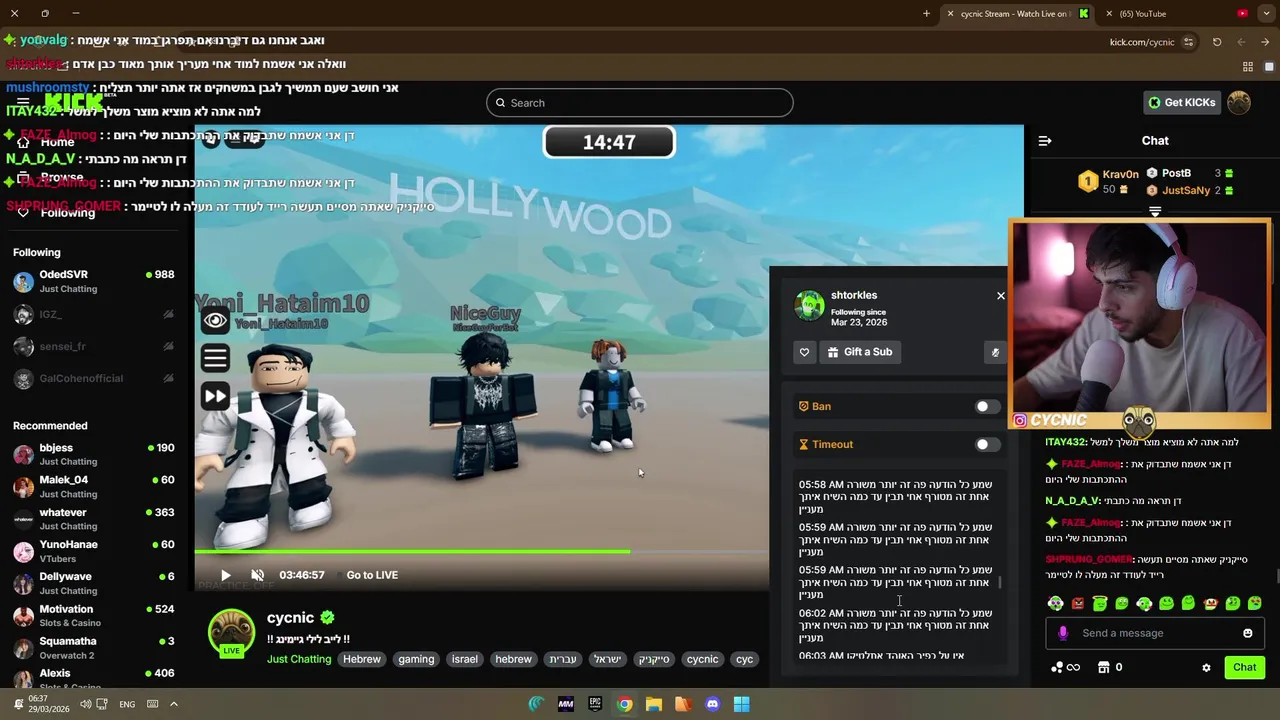The width and height of the screenshot is (1280, 720).
Task: Expand the chat leaderboard arrow below Krav0n
Action: click(1155, 212)
